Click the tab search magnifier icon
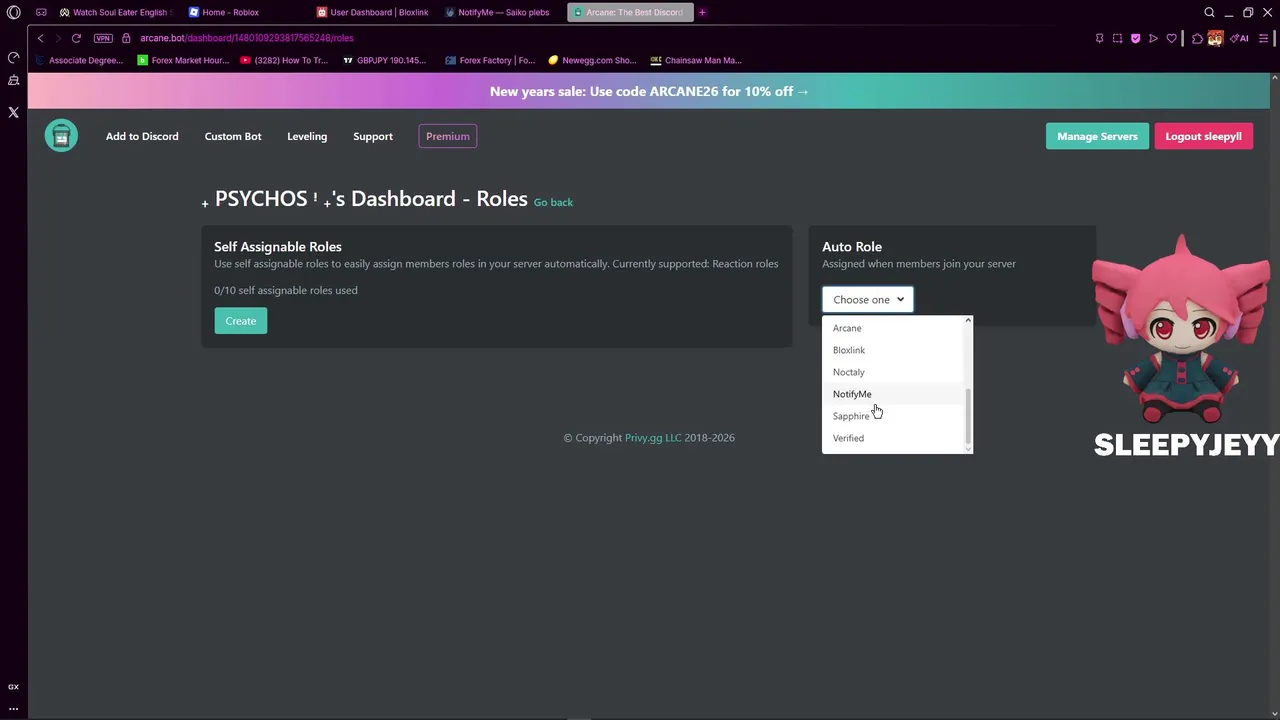The width and height of the screenshot is (1280, 720). click(x=1209, y=12)
